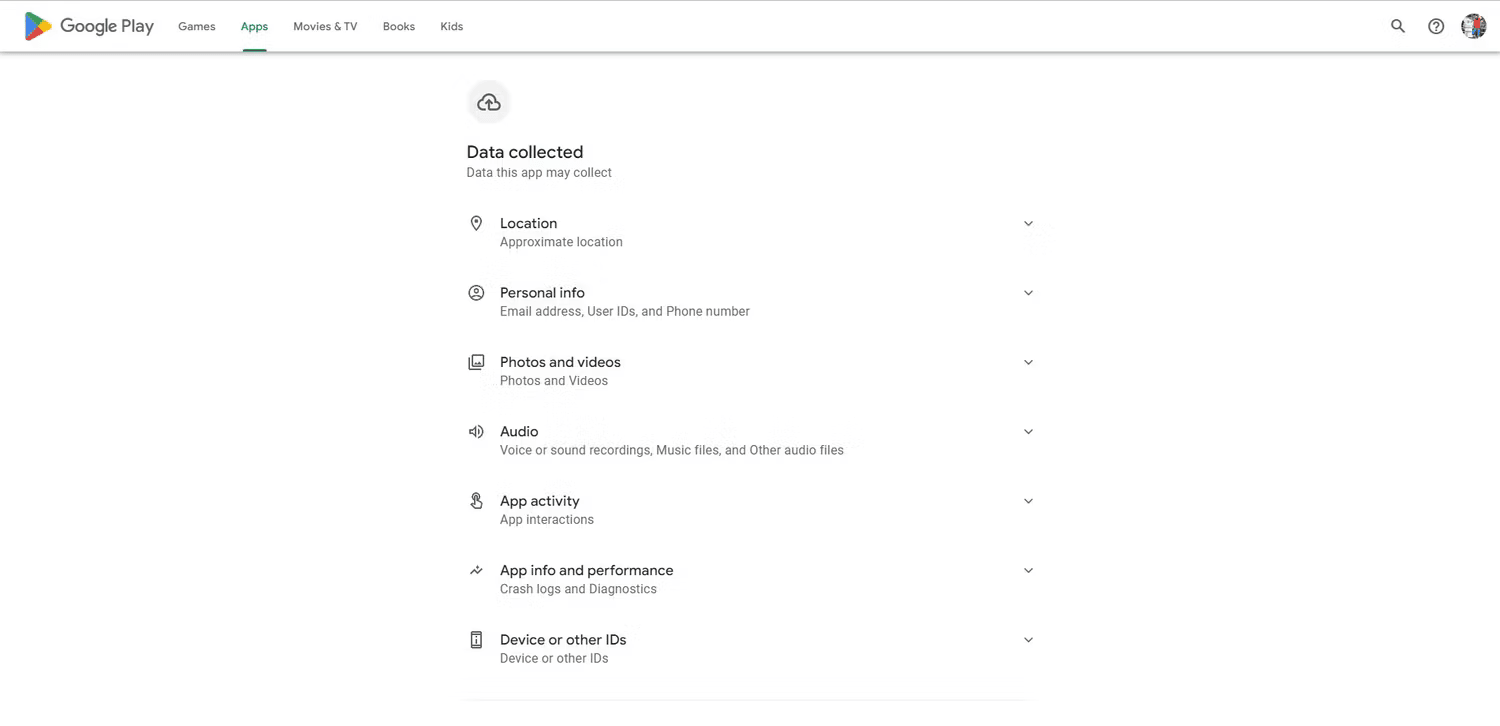Open the Kids tab
The height and width of the screenshot is (726, 1500).
[x=452, y=26]
